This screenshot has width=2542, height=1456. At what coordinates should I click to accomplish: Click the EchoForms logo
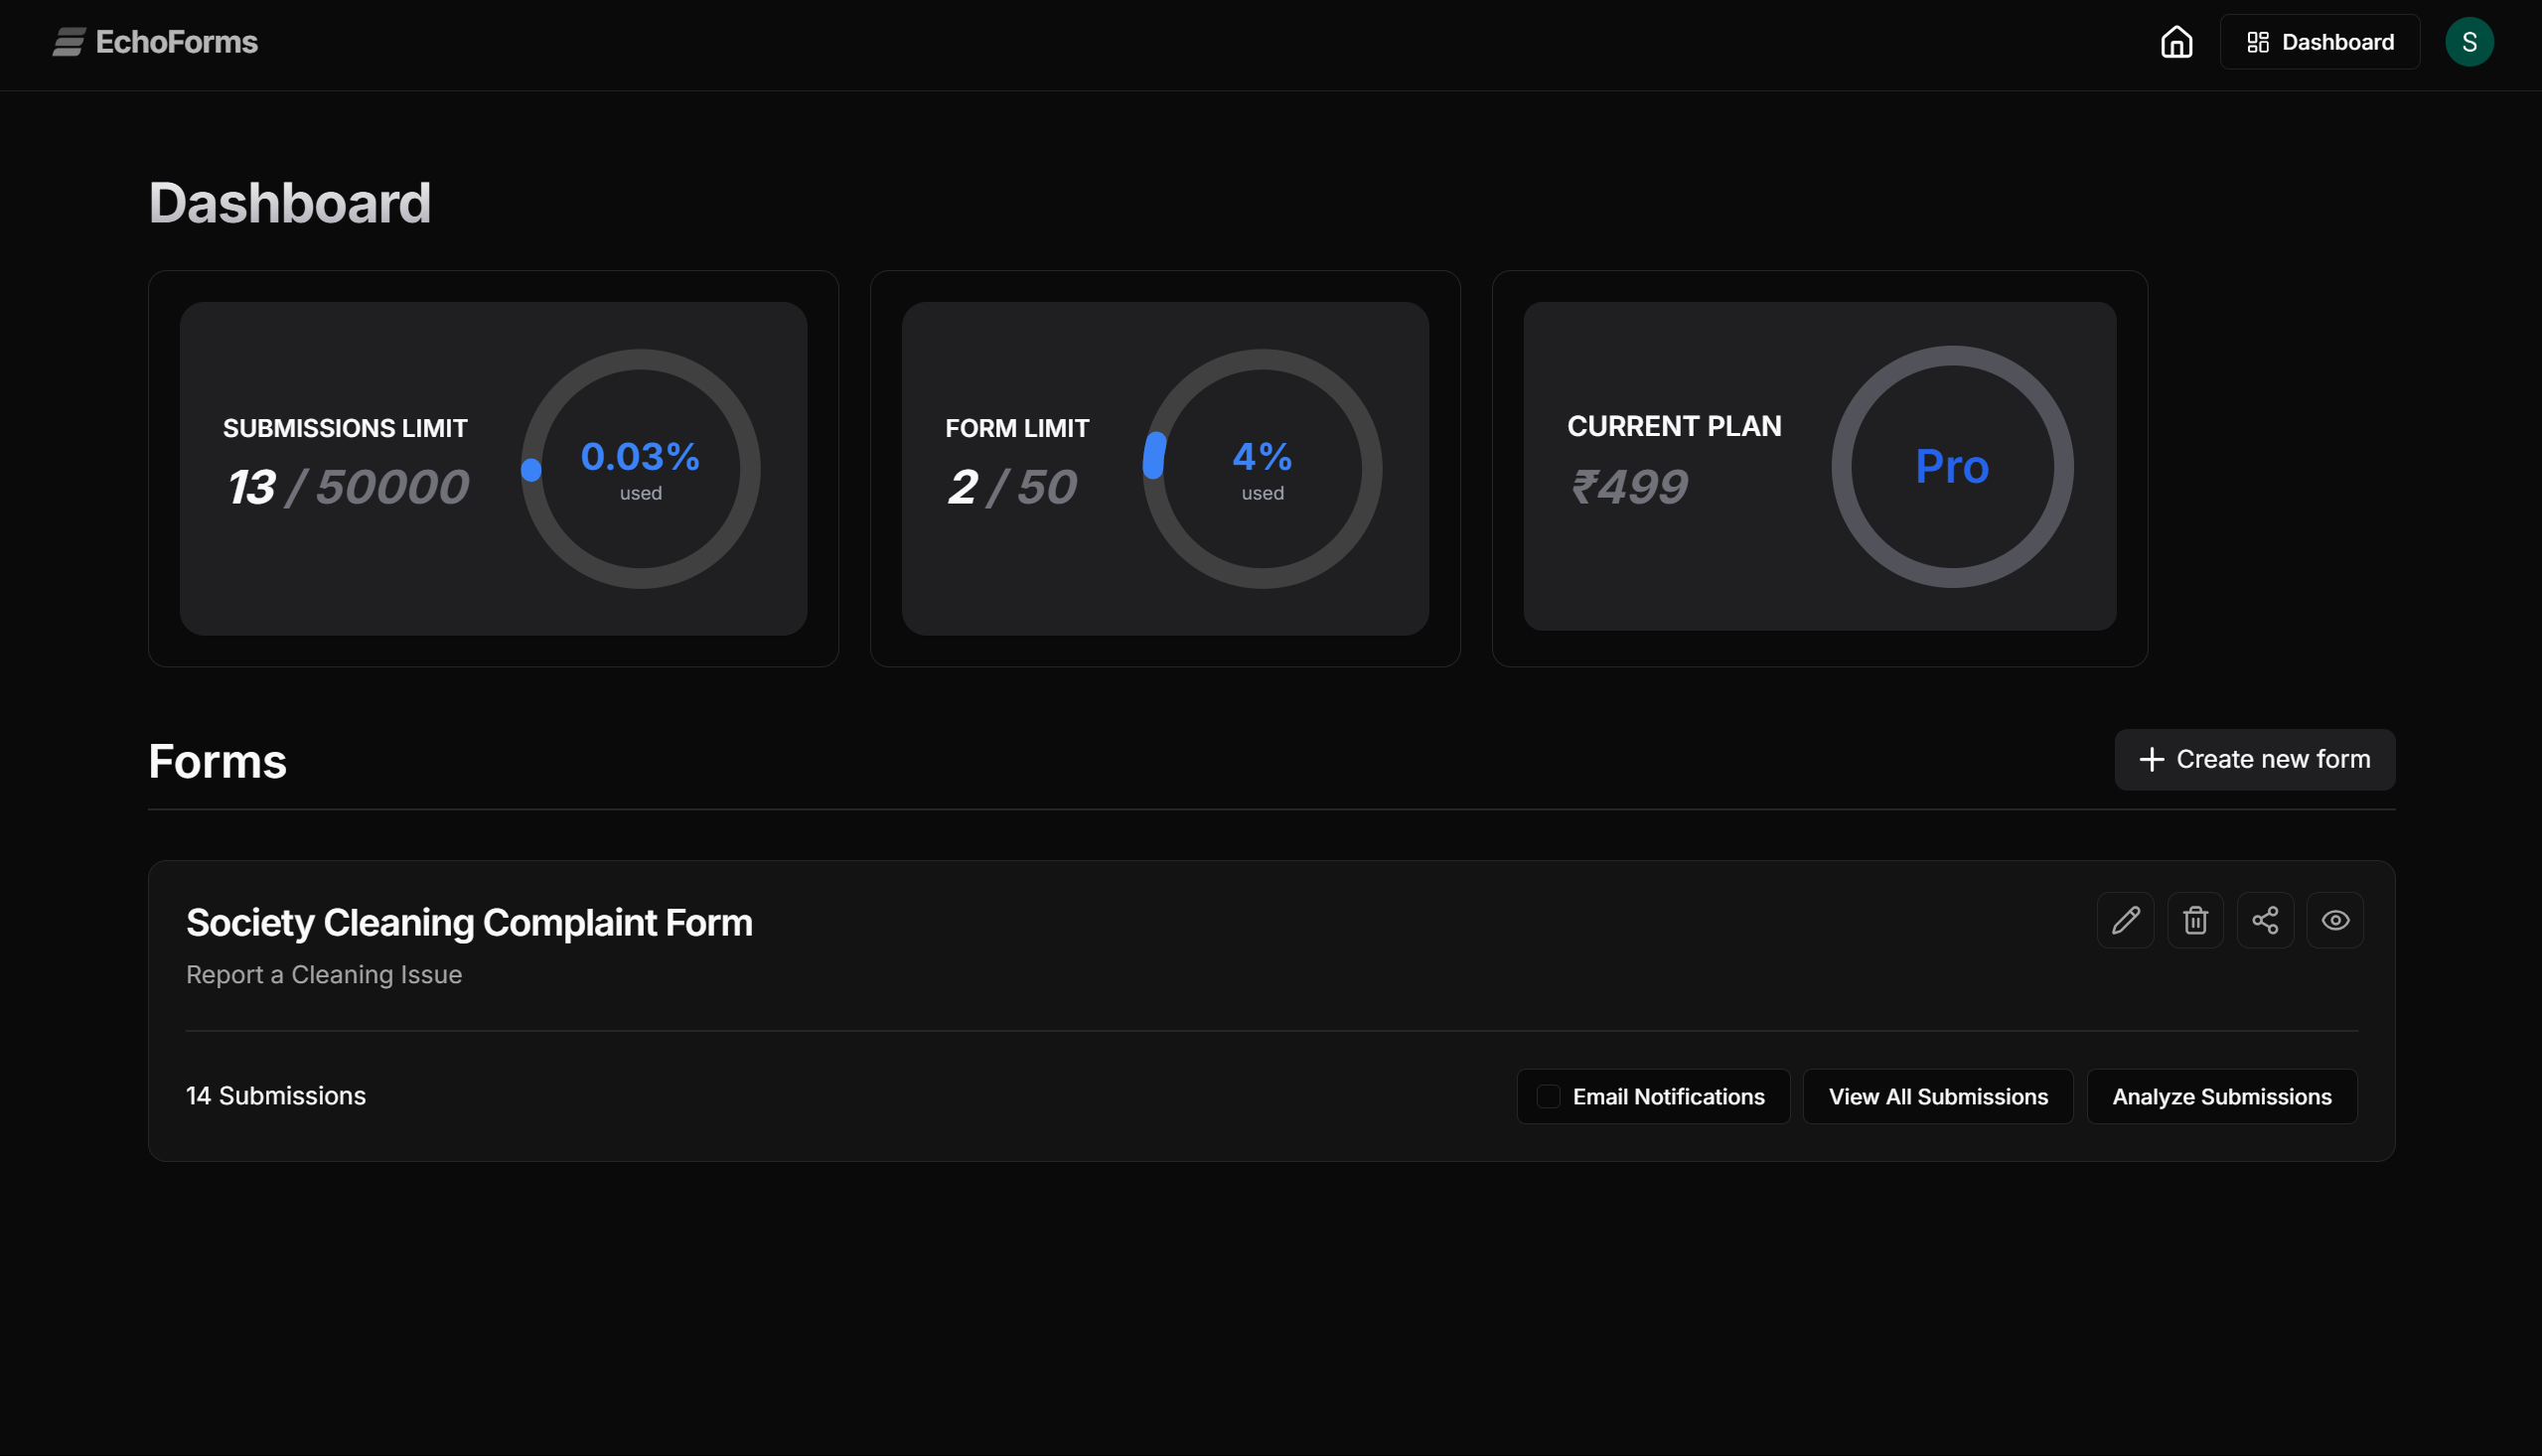(x=155, y=42)
